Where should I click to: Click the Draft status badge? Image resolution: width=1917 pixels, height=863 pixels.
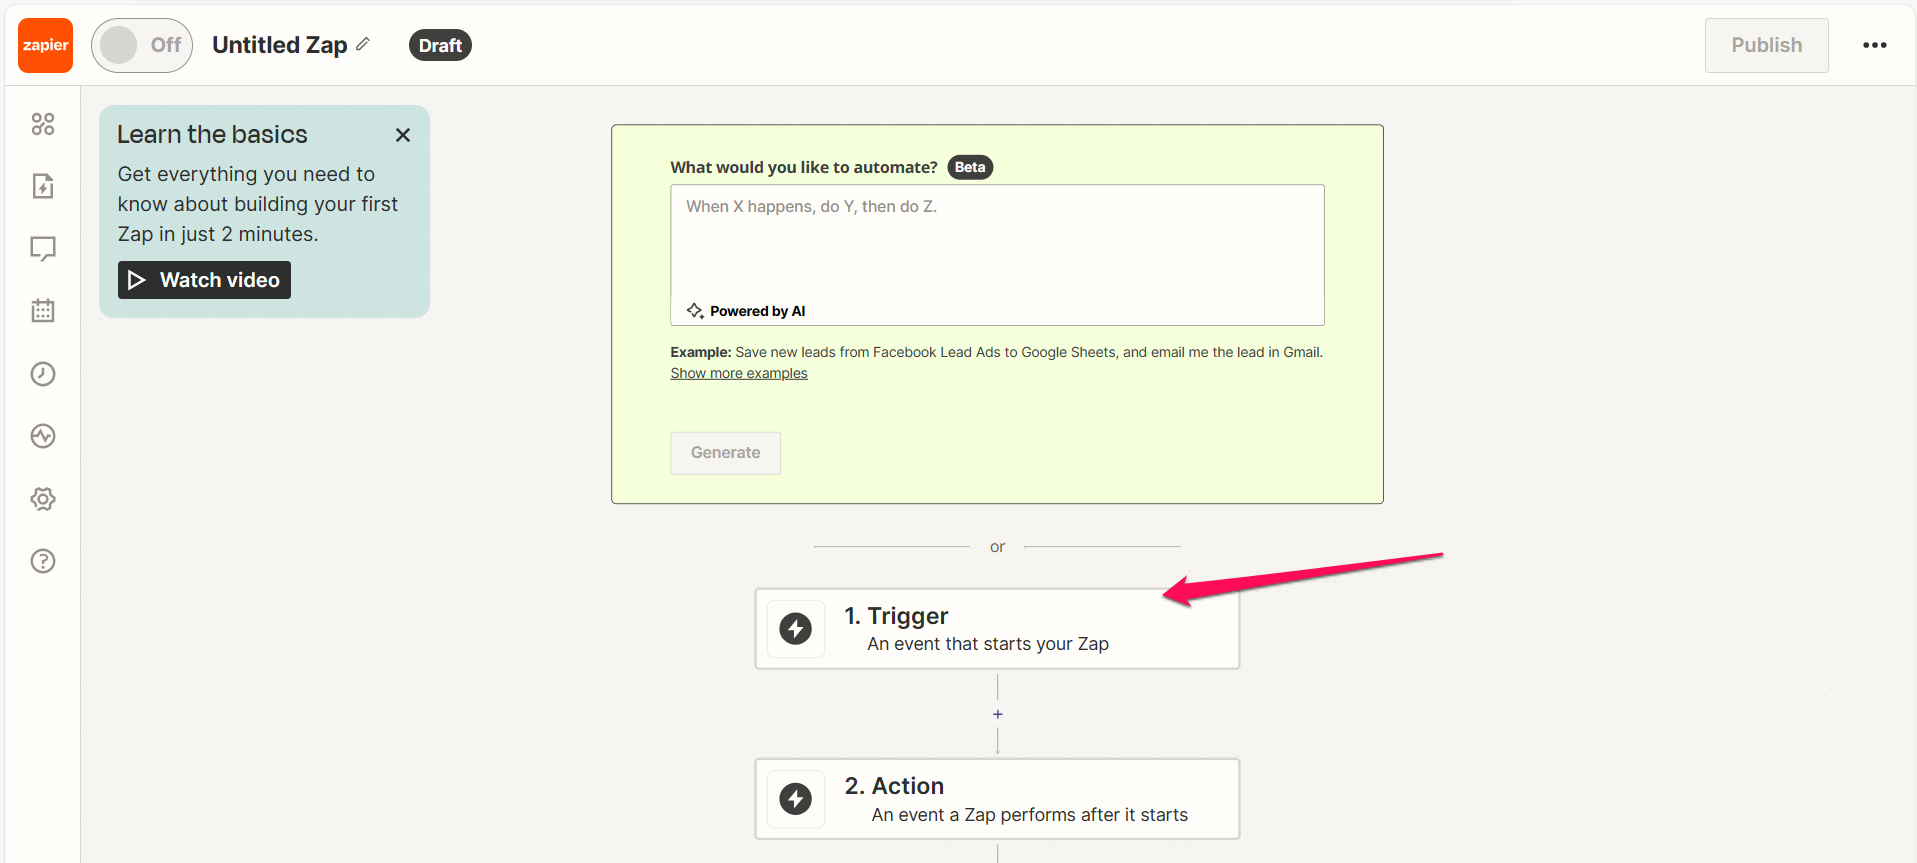(440, 45)
